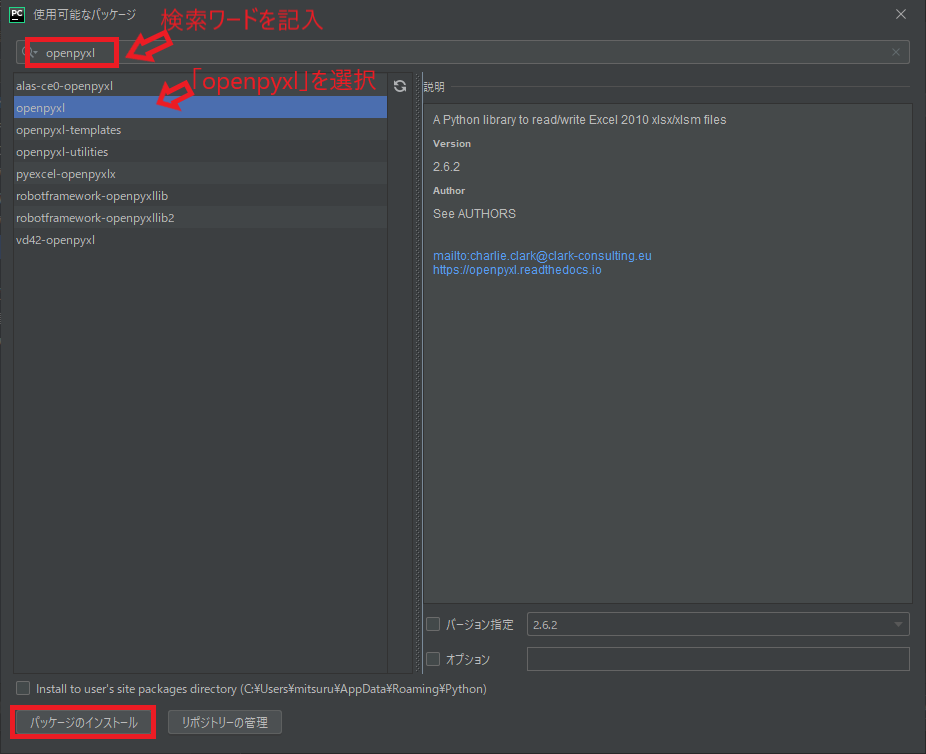The image size is (926, 754).
Task: Open https://openpyxl.readthedocs.io link
Action: [517, 270]
